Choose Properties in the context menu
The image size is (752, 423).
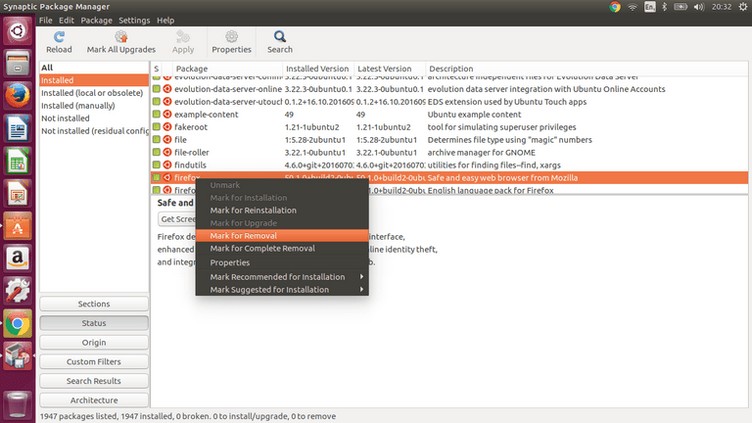(282, 262)
